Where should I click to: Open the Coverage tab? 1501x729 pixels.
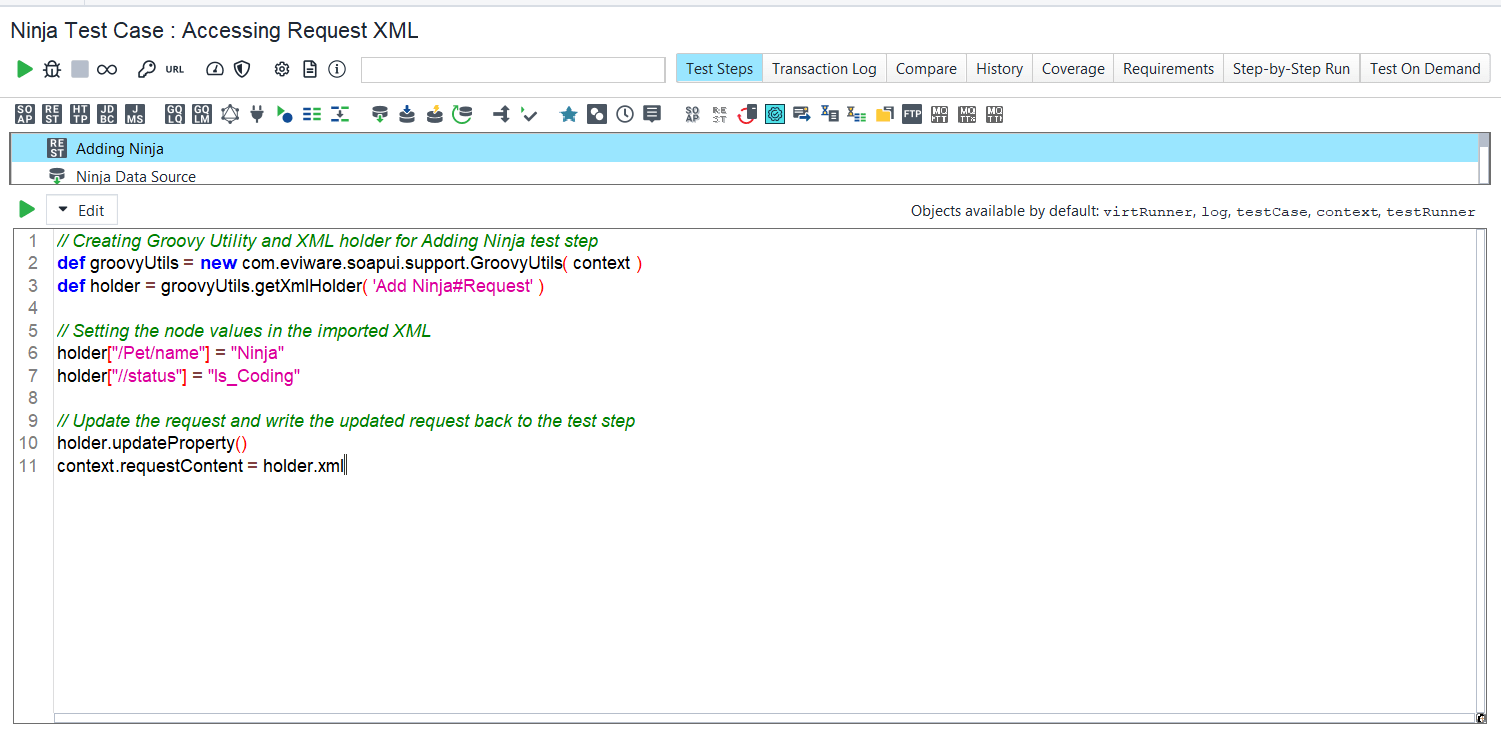(x=1072, y=68)
